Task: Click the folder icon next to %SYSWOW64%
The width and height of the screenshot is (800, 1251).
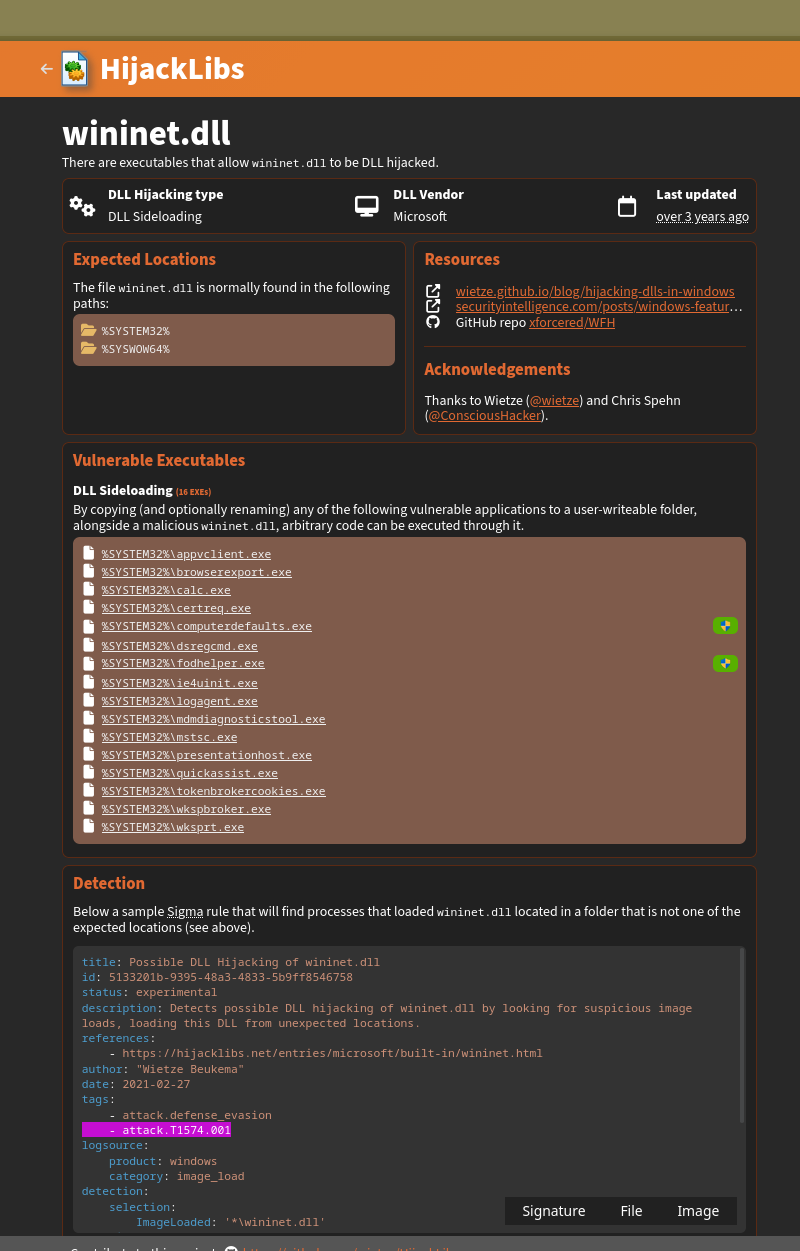Action: click(88, 348)
